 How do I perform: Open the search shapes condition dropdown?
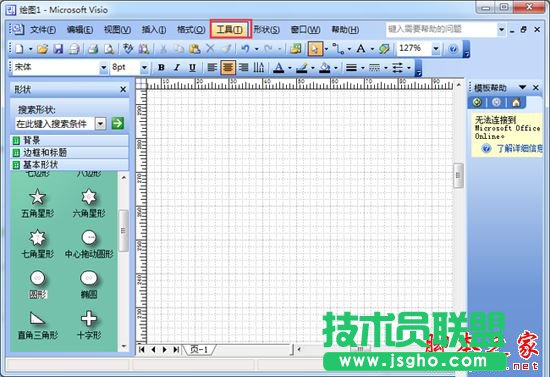tap(101, 123)
